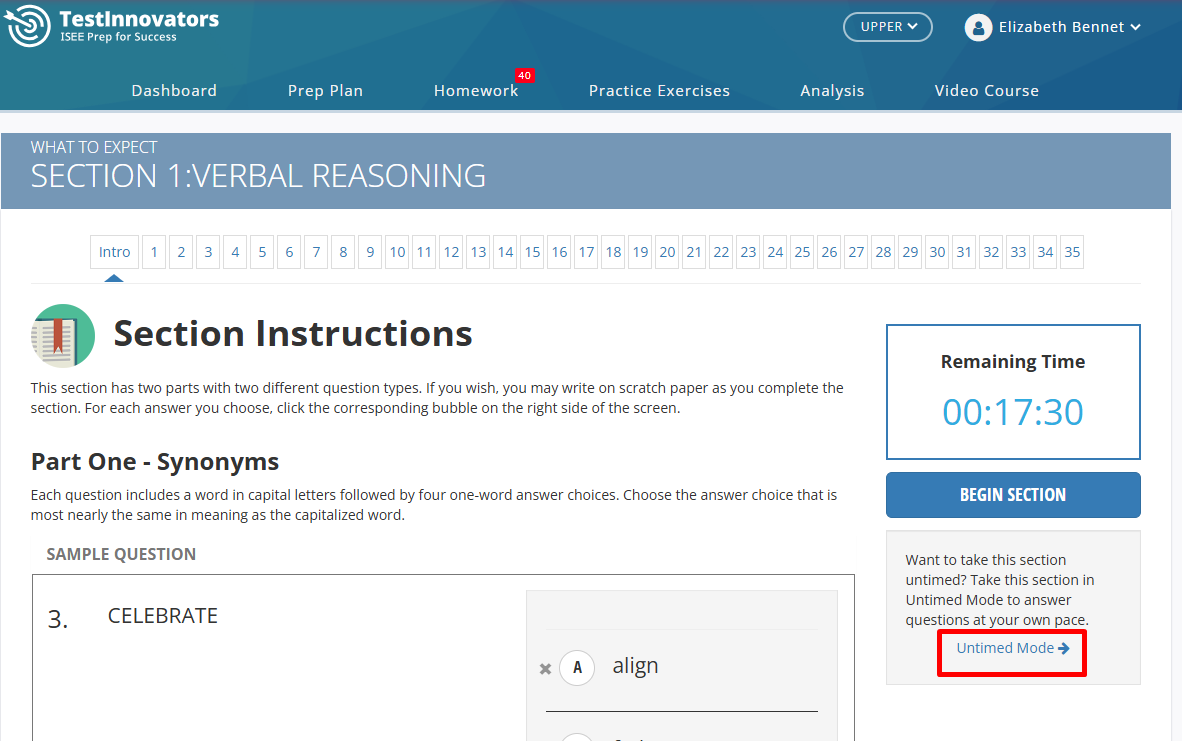Jump to question 24
Screen dimensions: 1182x741
776,252
